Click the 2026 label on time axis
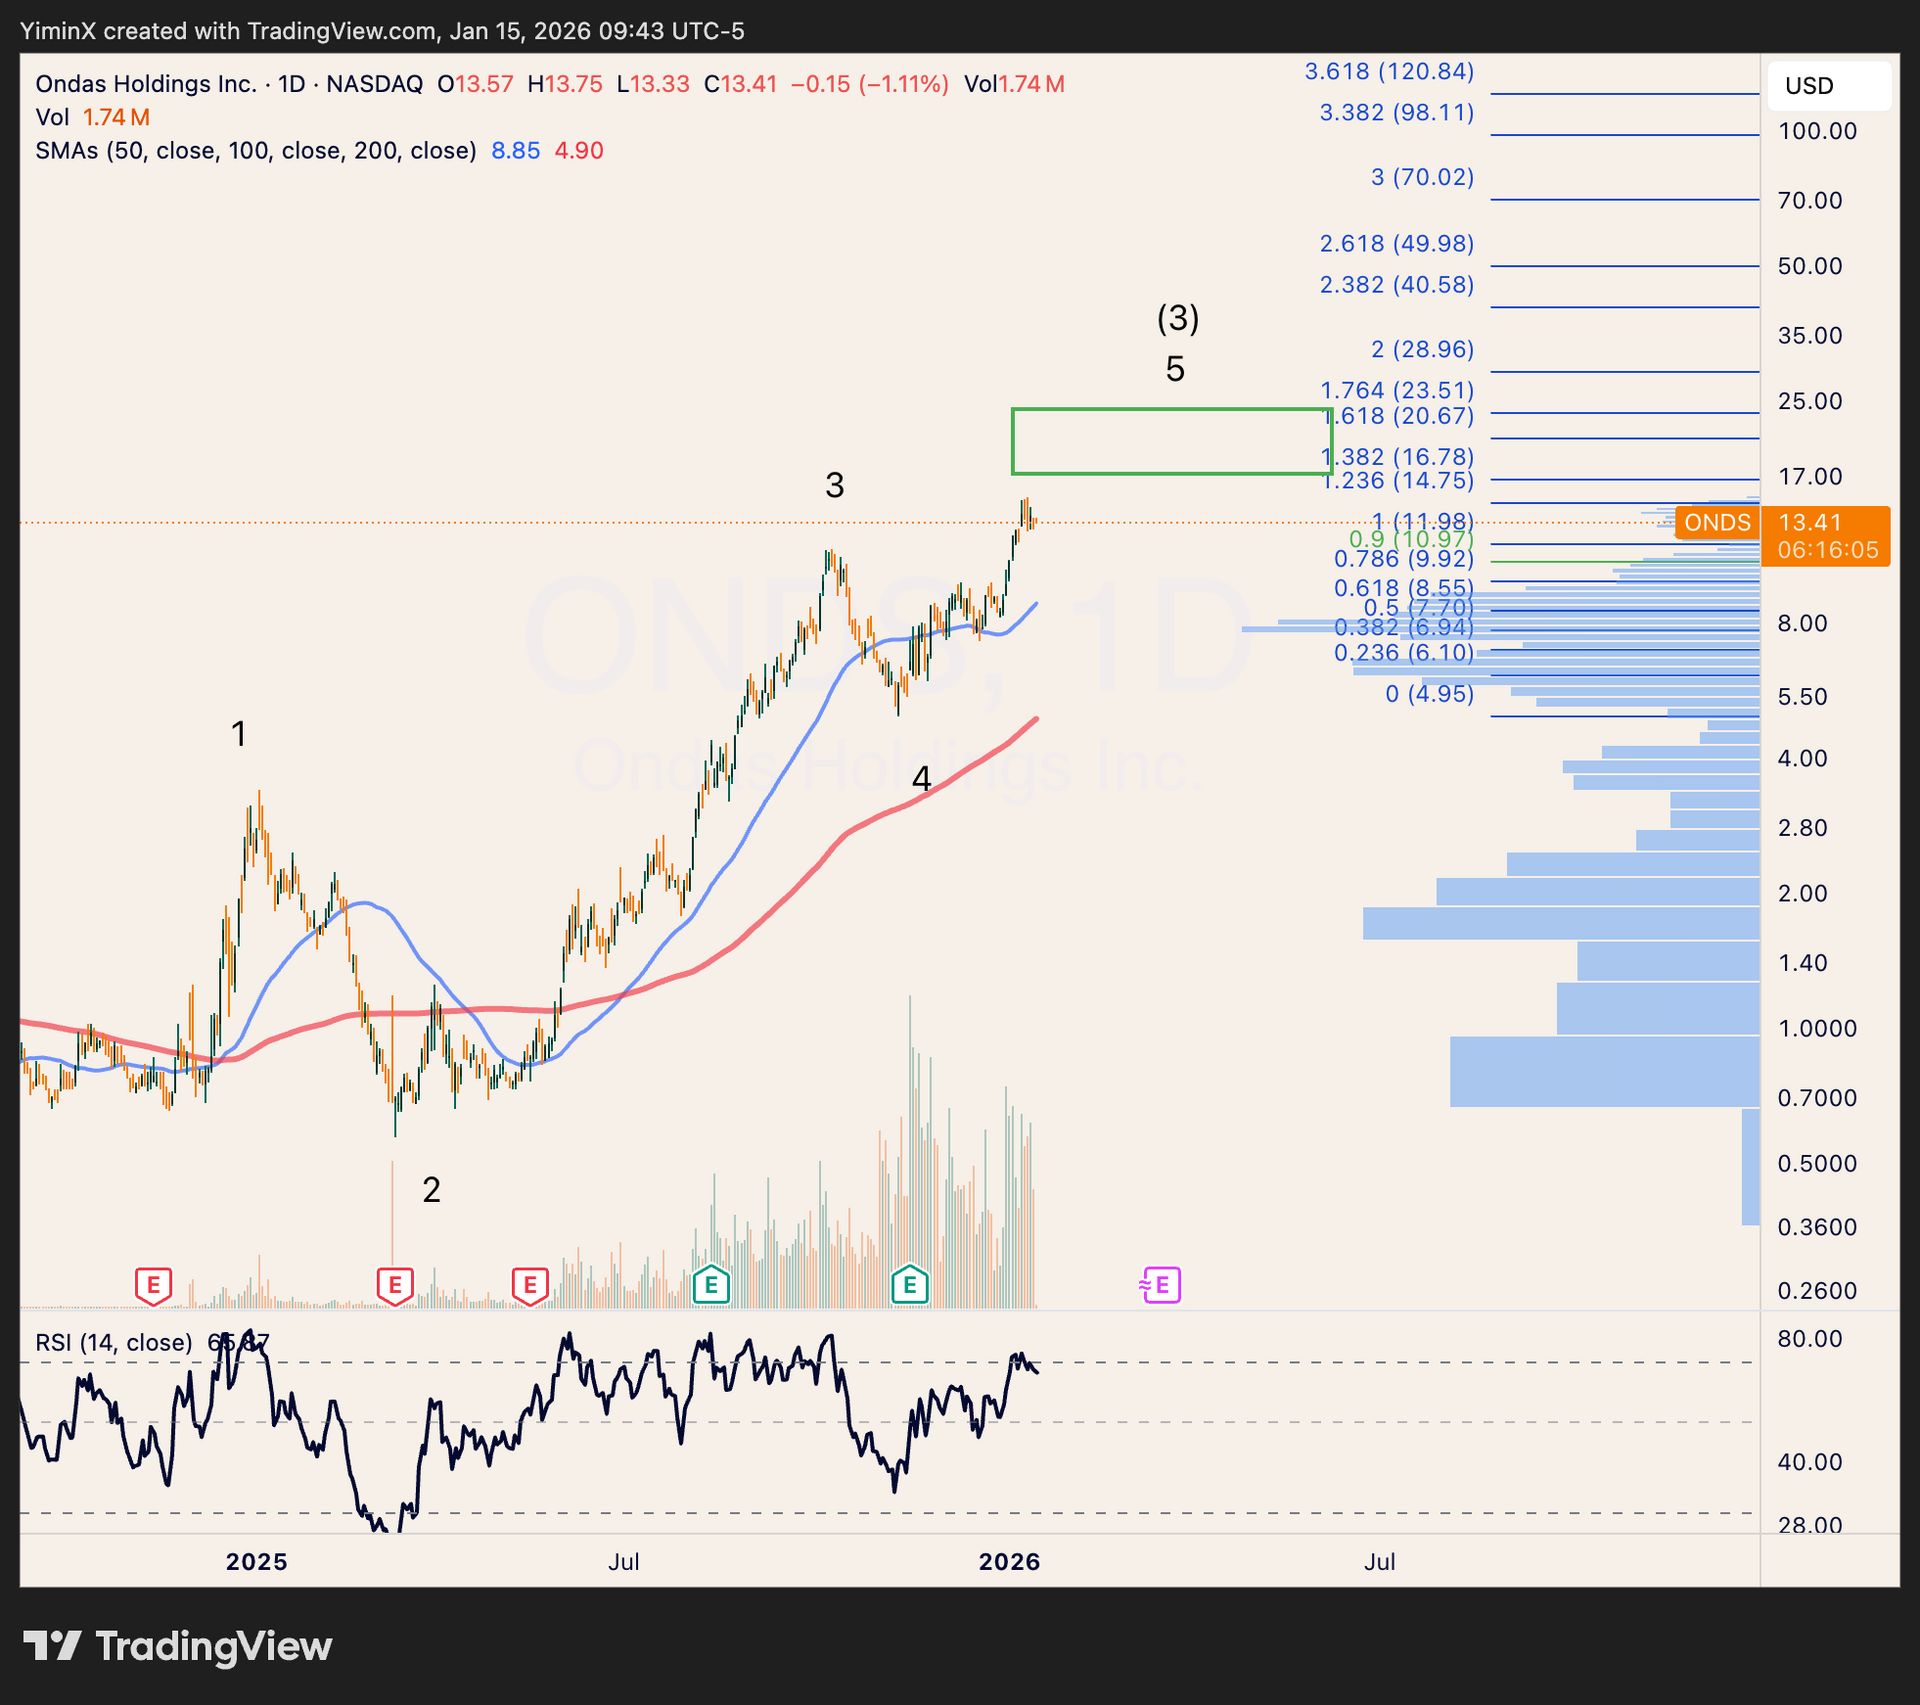The height and width of the screenshot is (1705, 1920). [x=1009, y=1562]
